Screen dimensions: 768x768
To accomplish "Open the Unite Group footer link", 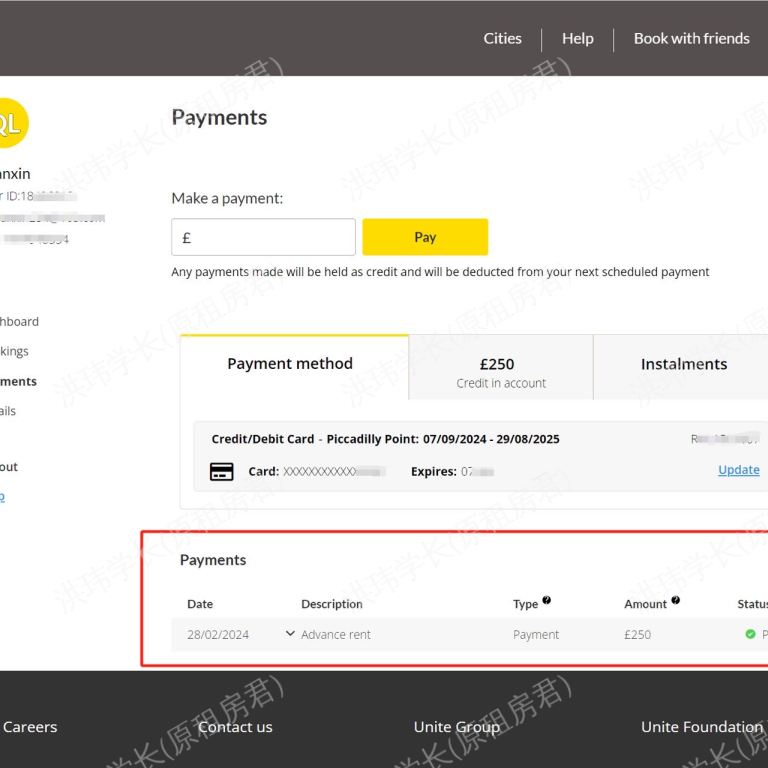I will point(456,727).
